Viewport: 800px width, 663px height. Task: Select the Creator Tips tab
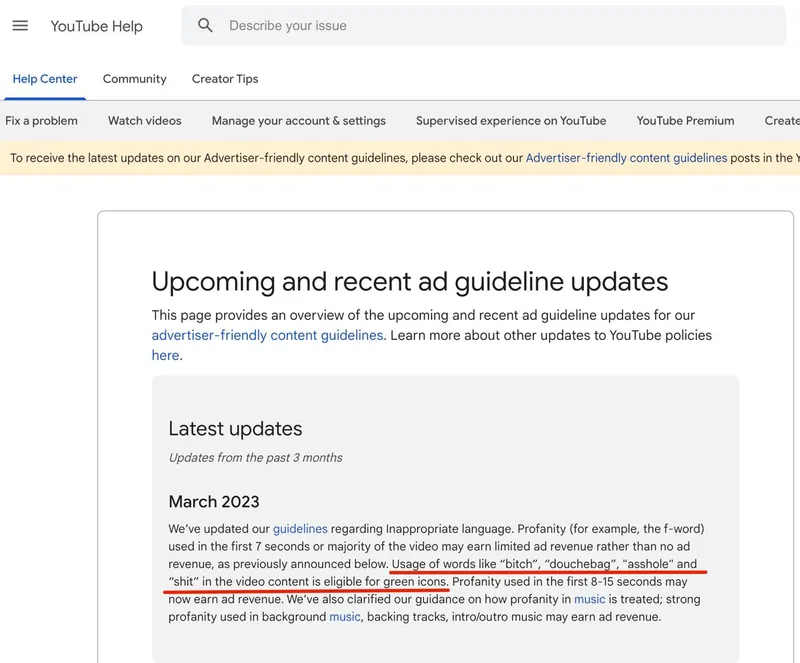225,79
